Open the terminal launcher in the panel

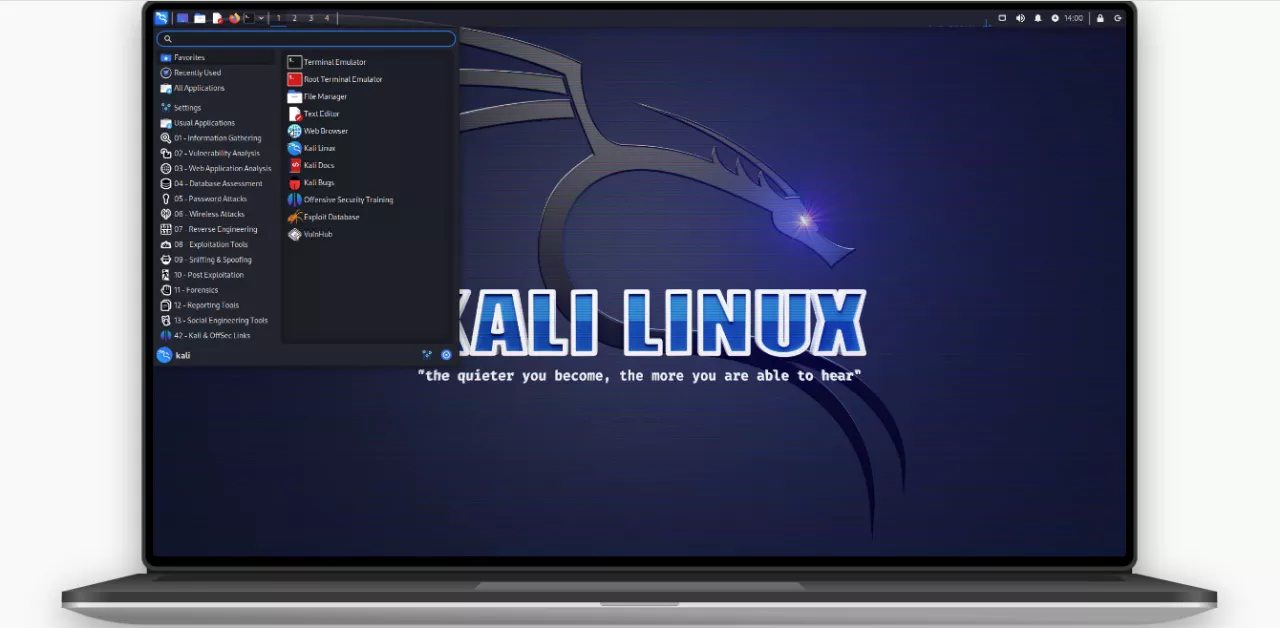[x=248, y=18]
